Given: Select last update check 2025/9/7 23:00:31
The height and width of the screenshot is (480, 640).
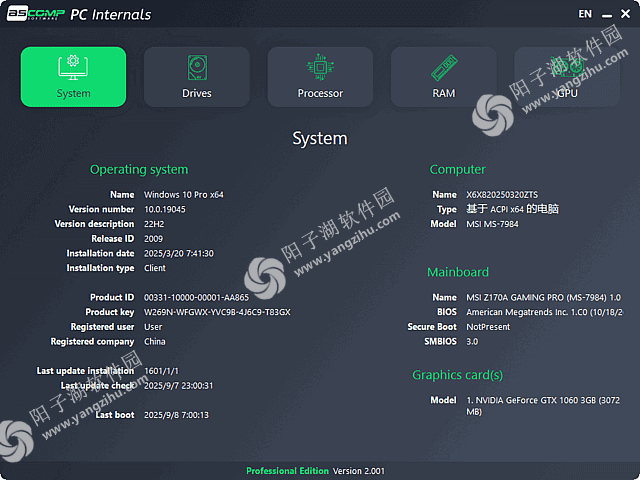Looking at the screenshot, I should pyautogui.click(x=178, y=386).
